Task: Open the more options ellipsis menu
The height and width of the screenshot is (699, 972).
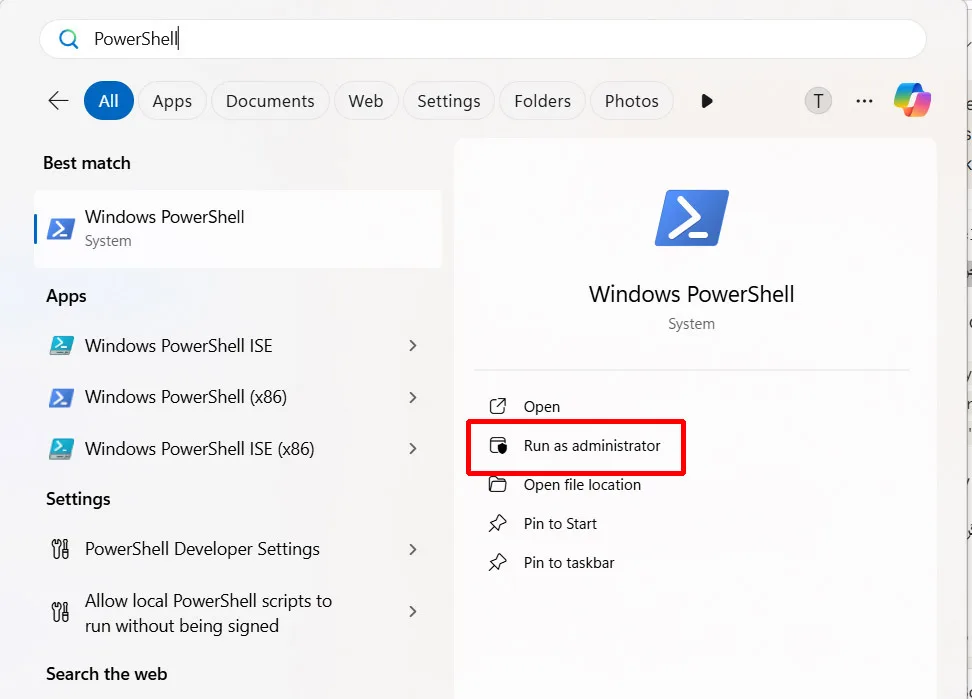Action: click(865, 101)
